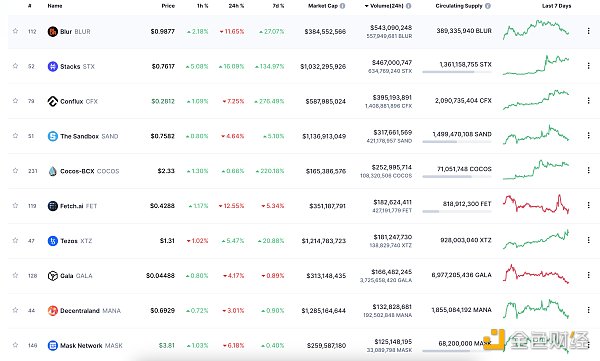
Task: Click the Blur coin logo
Action: point(52,31)
